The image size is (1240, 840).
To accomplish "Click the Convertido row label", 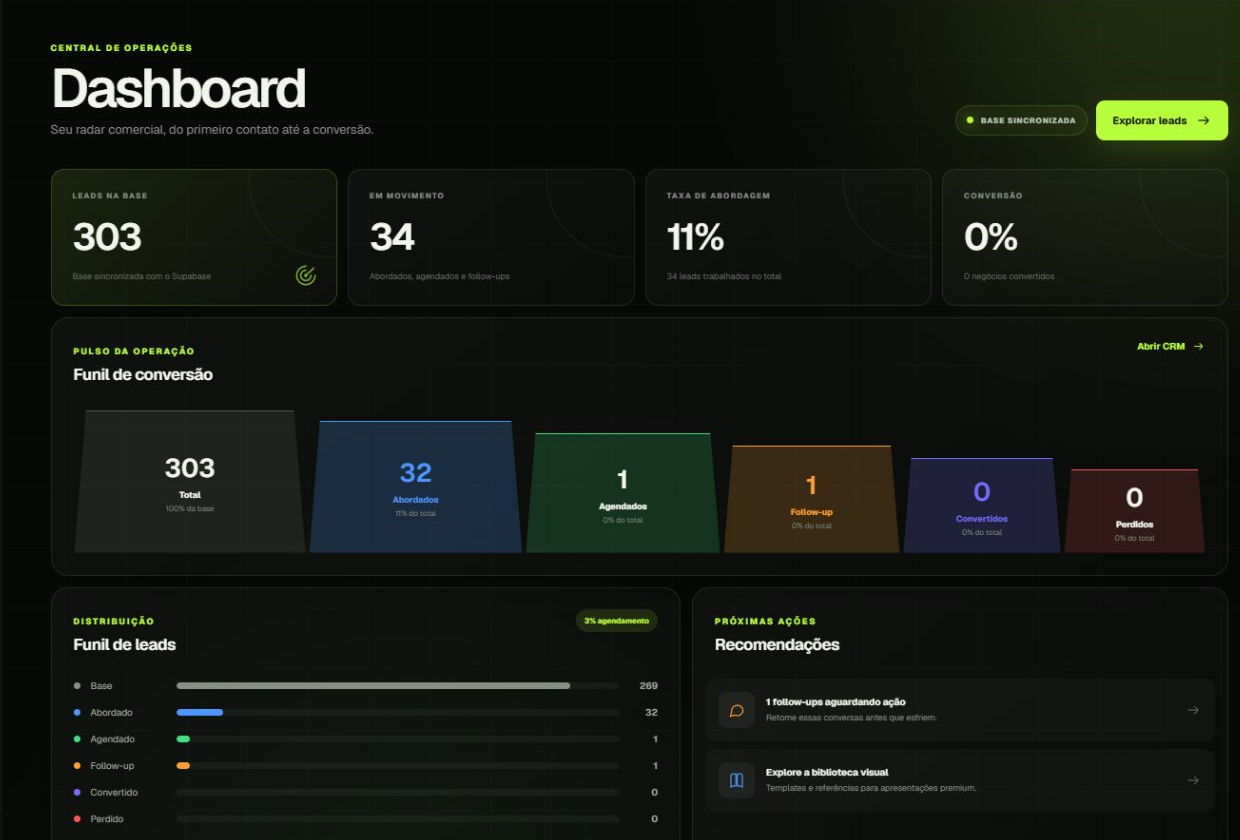I will click(114, 792).
